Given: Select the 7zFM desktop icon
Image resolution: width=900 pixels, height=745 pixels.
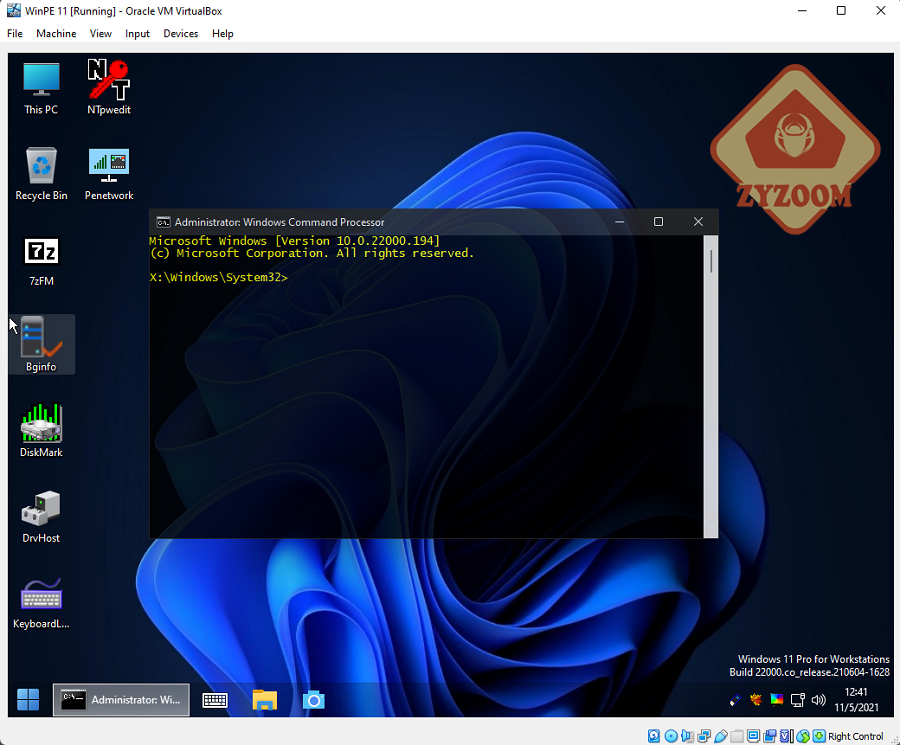Looking at the screenshot, I should point(41,261).
